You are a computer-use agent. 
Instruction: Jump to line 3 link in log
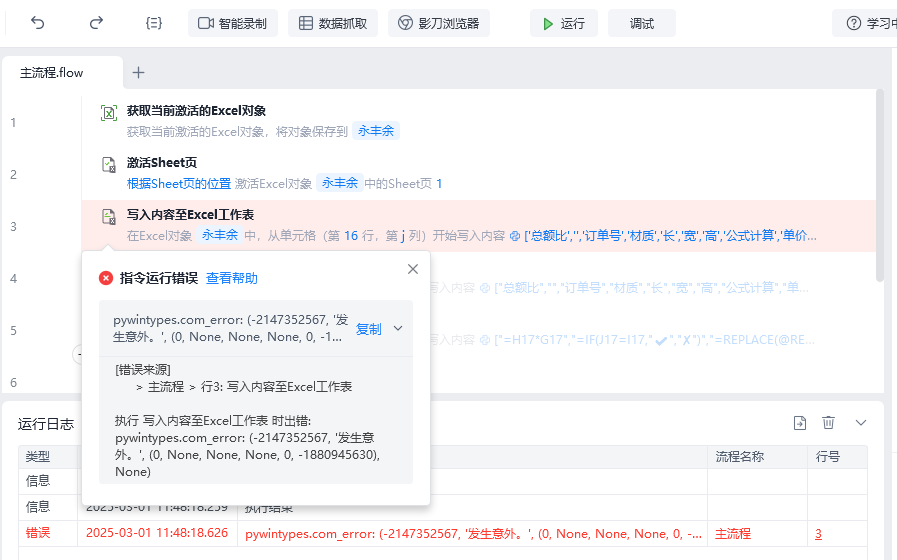pos(819,534)
